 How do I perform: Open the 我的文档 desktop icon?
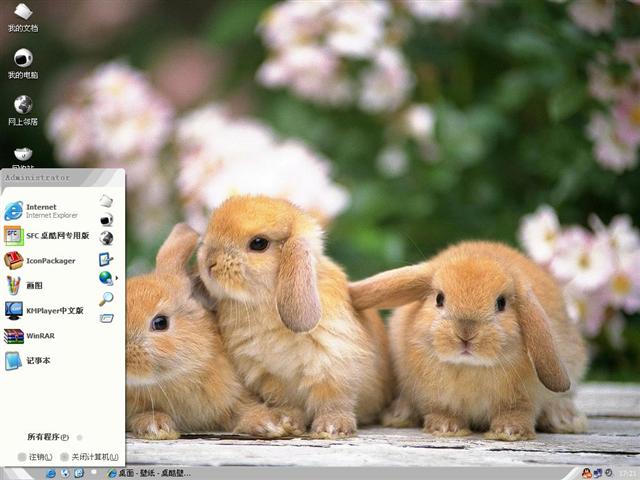[23, 18]
